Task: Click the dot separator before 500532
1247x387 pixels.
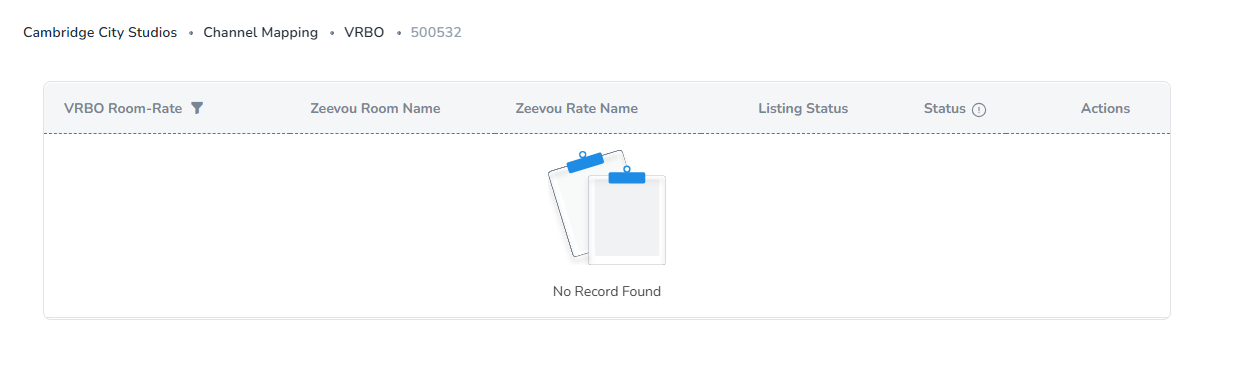Action: point(398,34)
